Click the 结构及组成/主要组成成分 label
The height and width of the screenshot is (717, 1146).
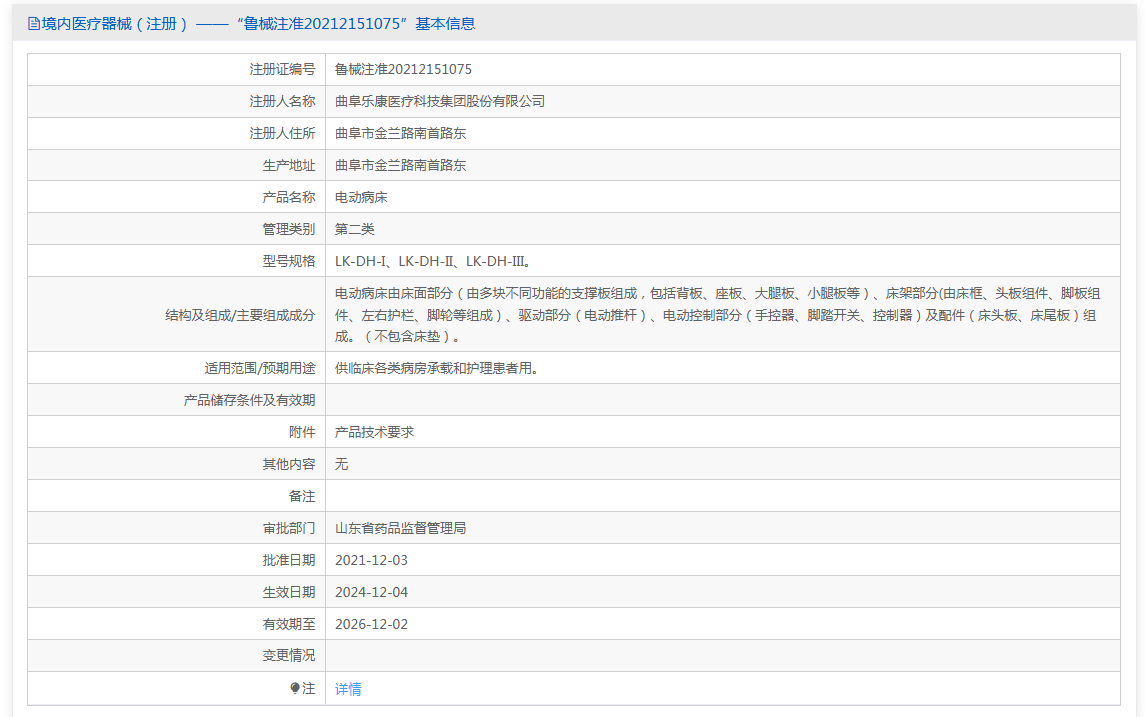point(240,315)
